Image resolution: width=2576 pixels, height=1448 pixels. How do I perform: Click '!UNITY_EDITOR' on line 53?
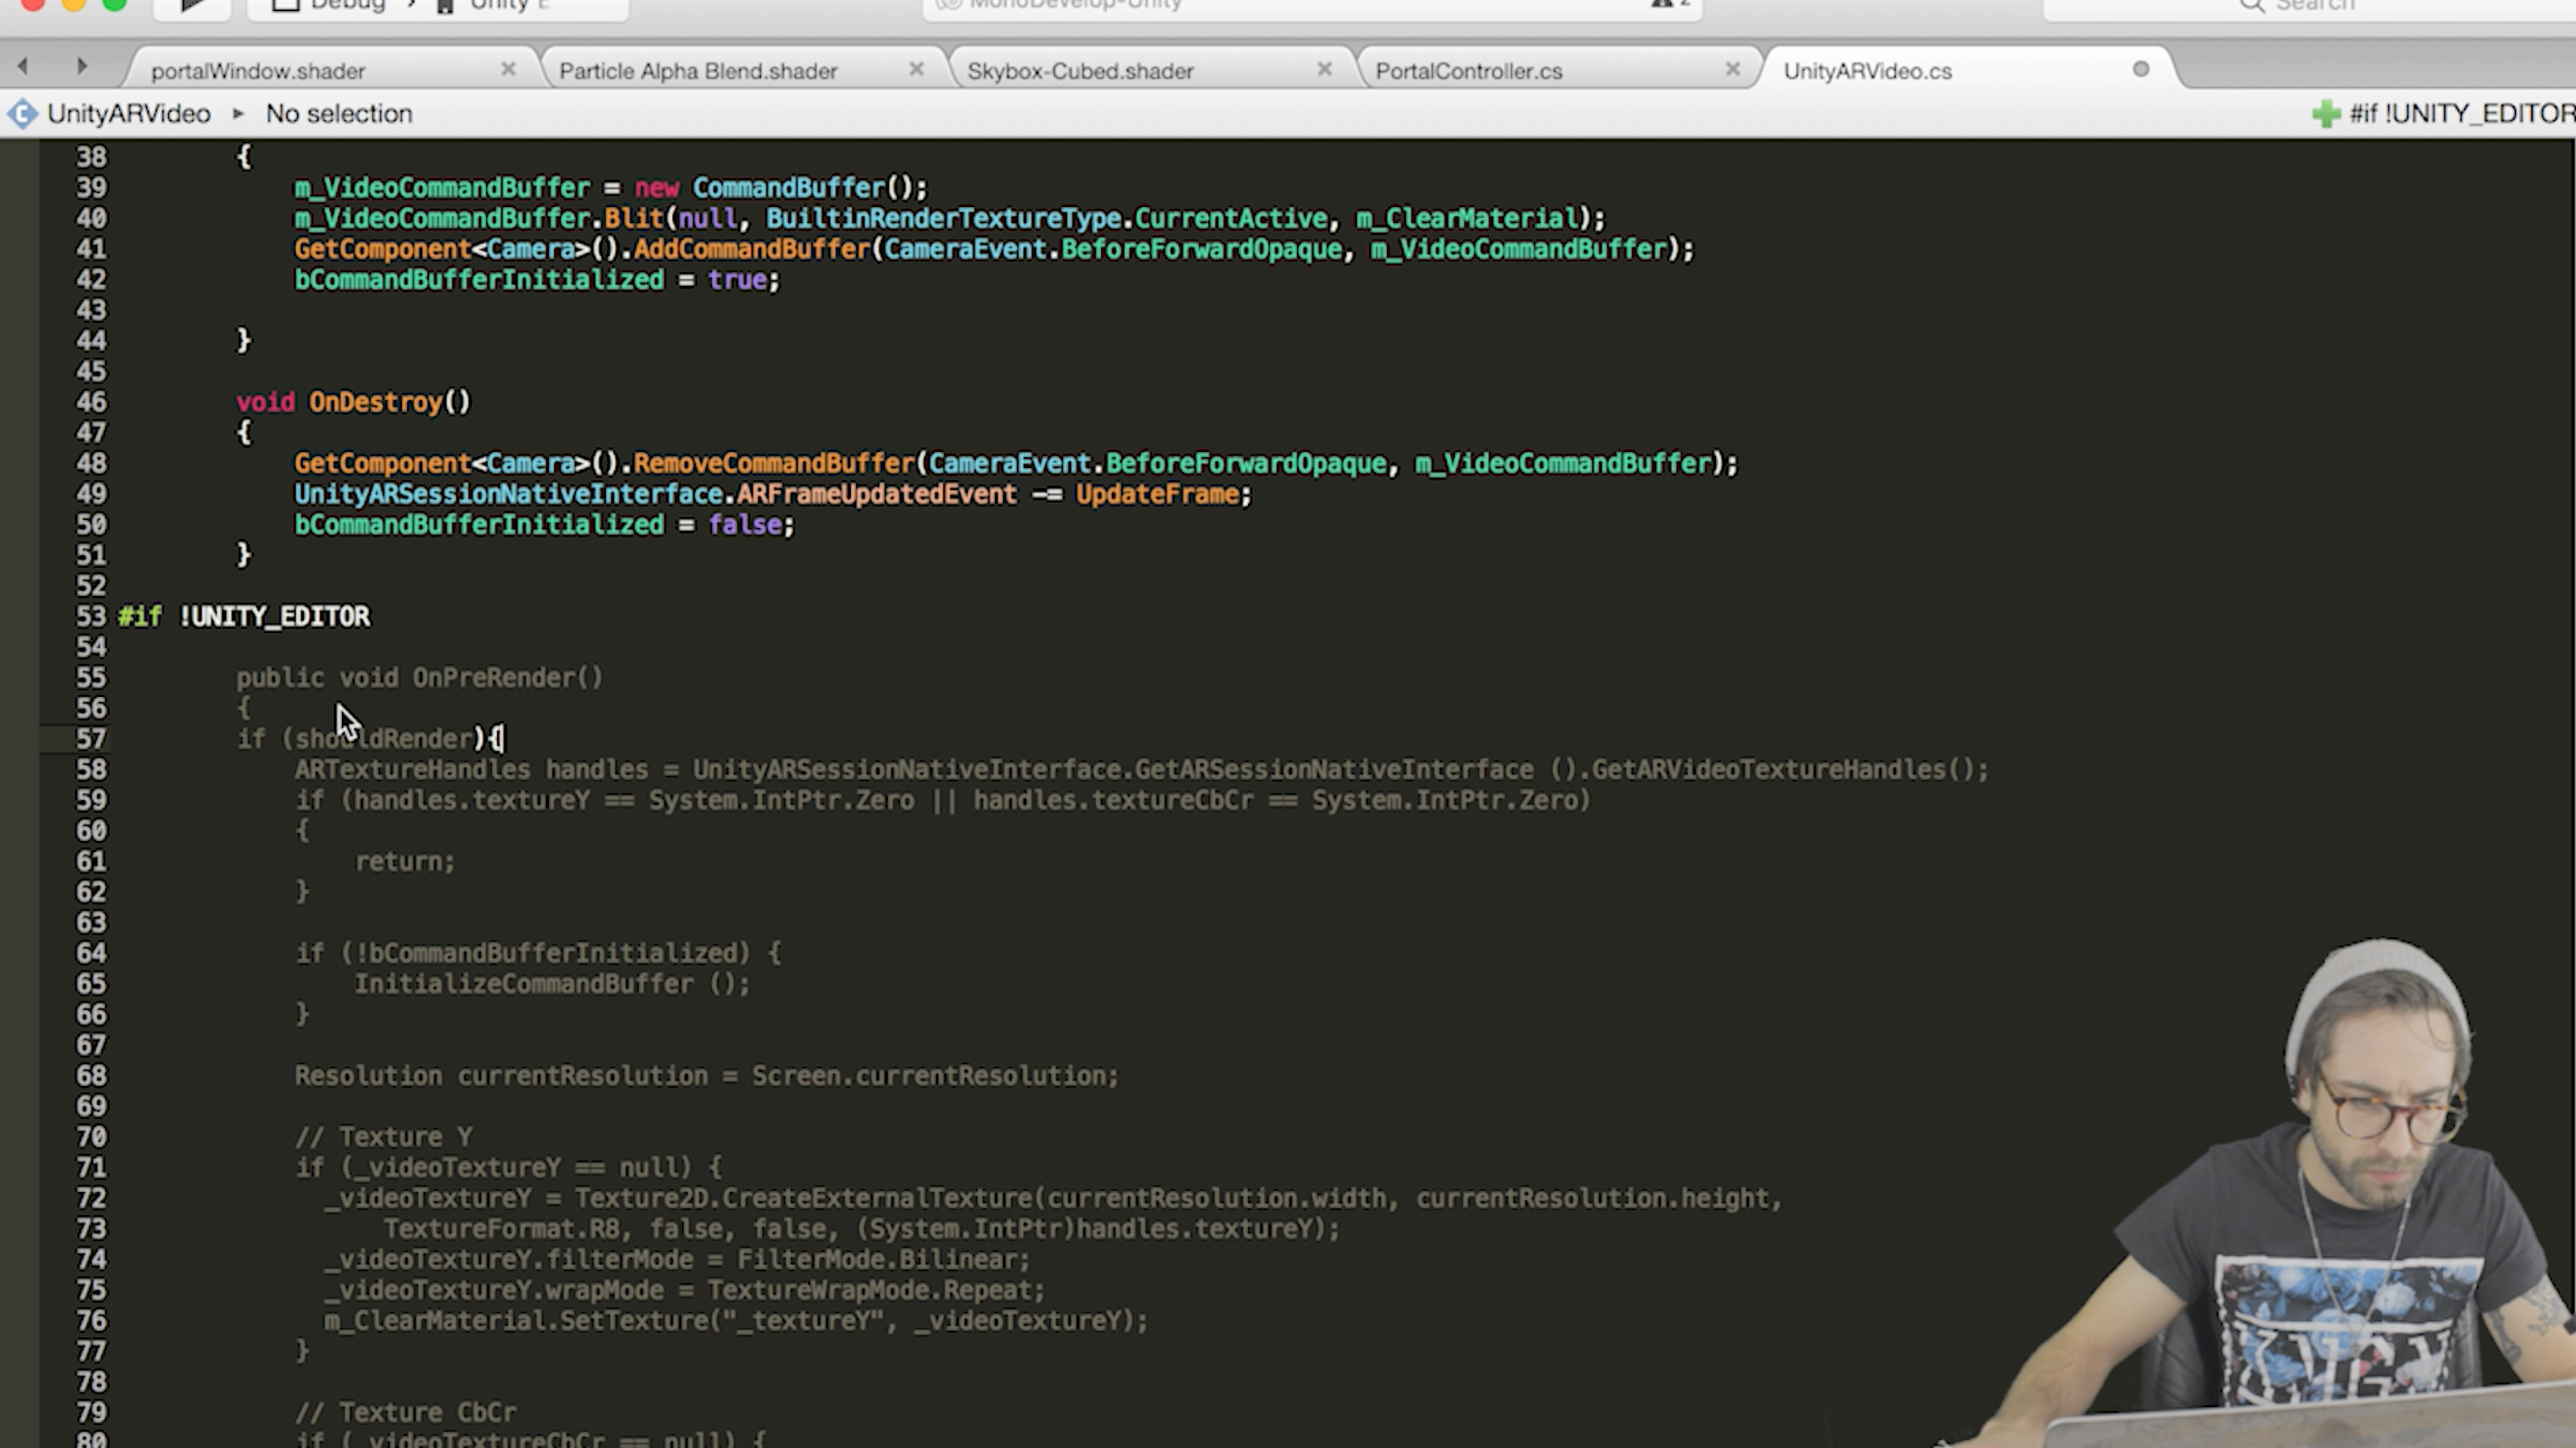(275, 617)
